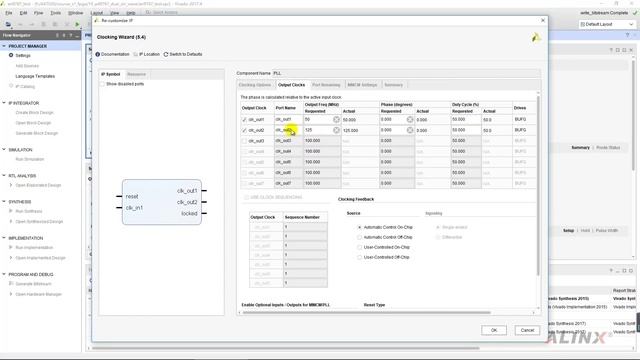Image resolution: width=640 pixels, height=360 pixels.
Task: Click the Run Implementation play icon
Action: click(11, 247)
